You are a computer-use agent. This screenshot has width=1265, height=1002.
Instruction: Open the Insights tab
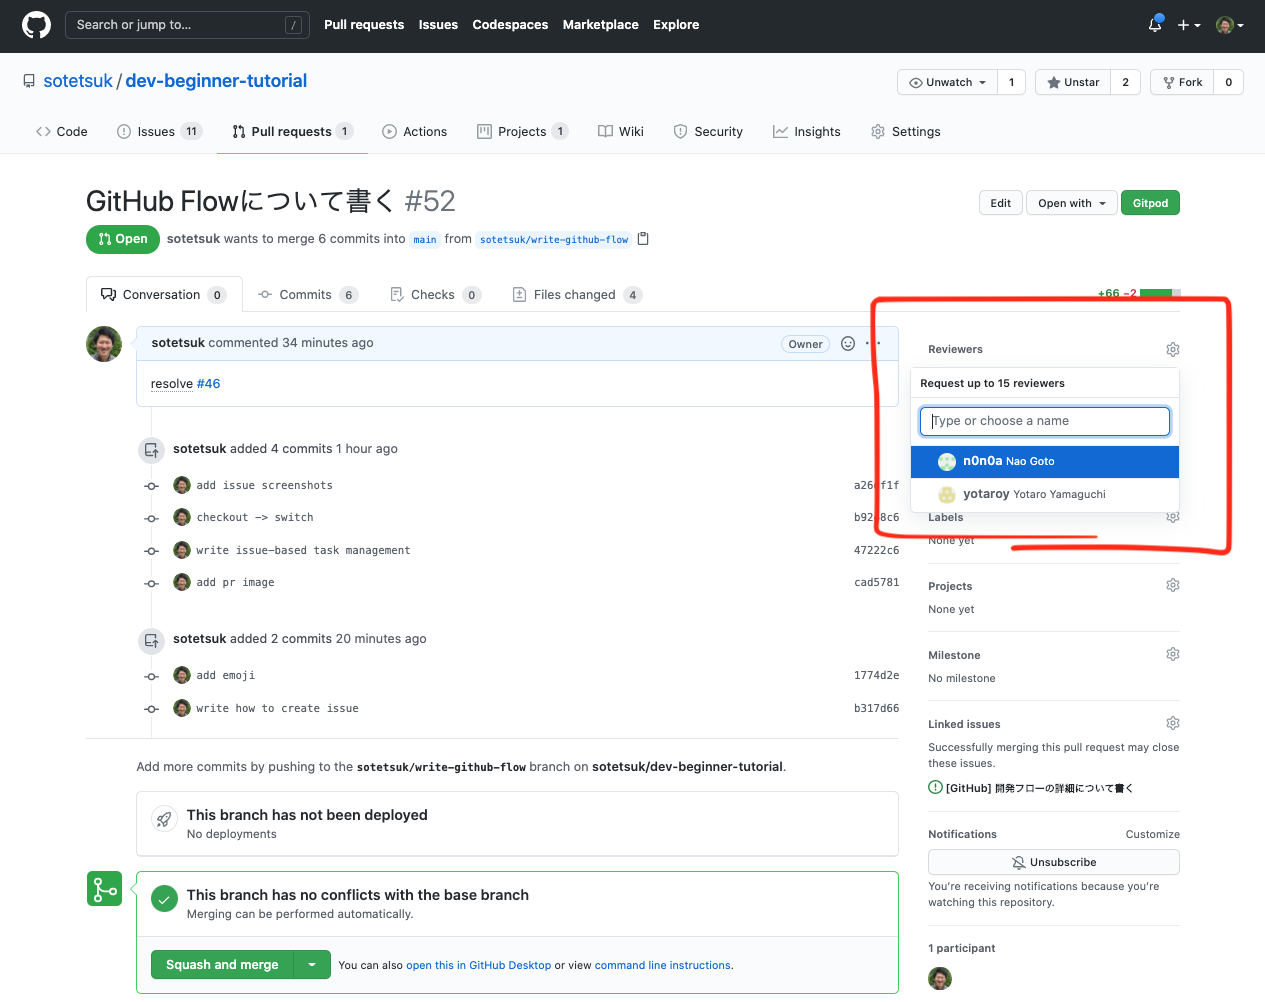(807, 131)
